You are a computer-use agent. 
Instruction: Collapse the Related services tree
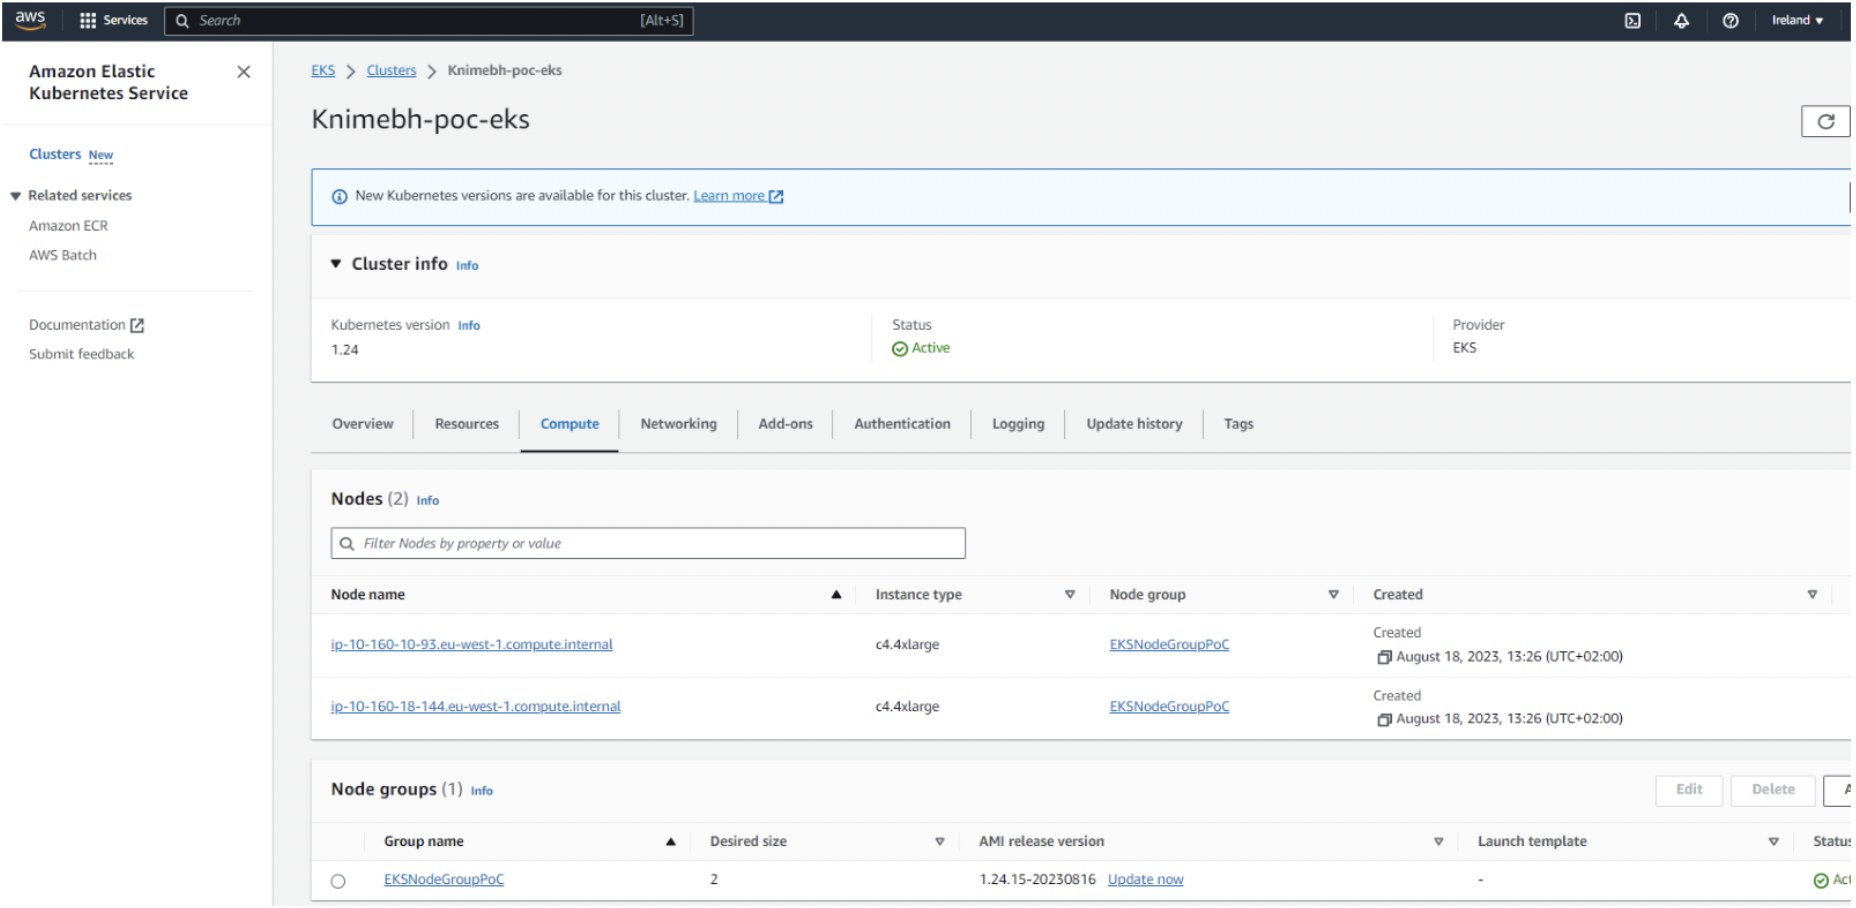[x=16, y=196]
